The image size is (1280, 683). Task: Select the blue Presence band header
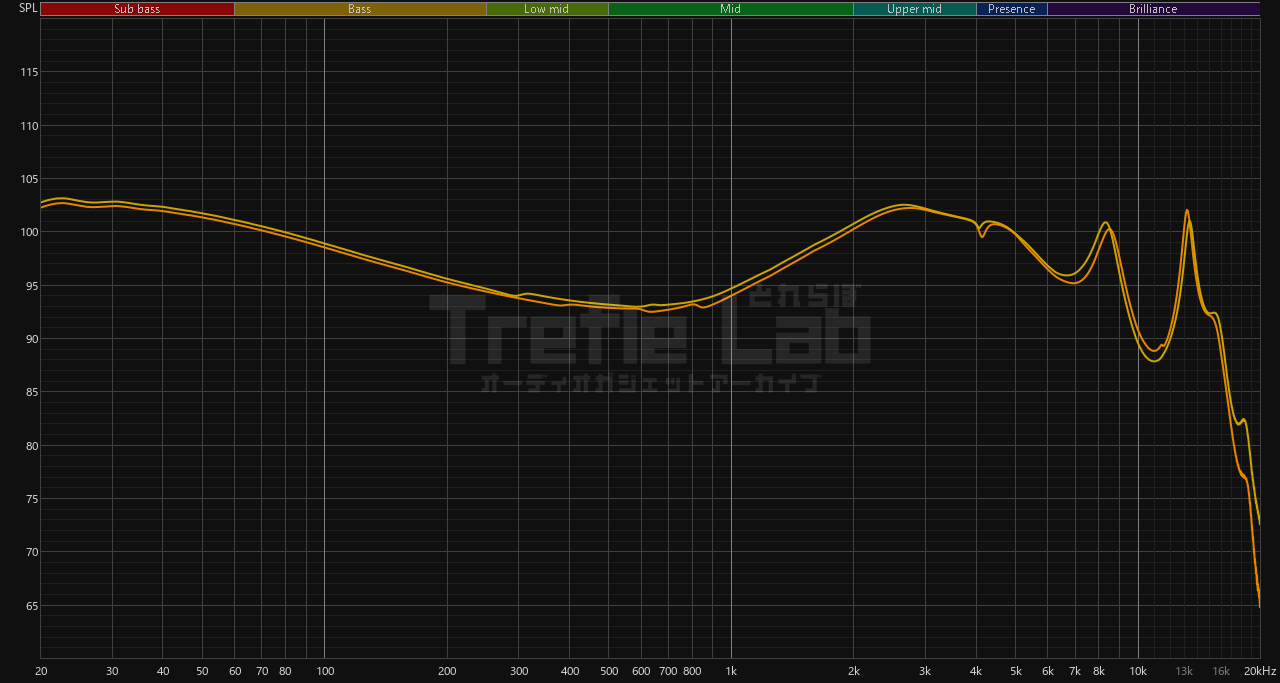pos(1011,9)
